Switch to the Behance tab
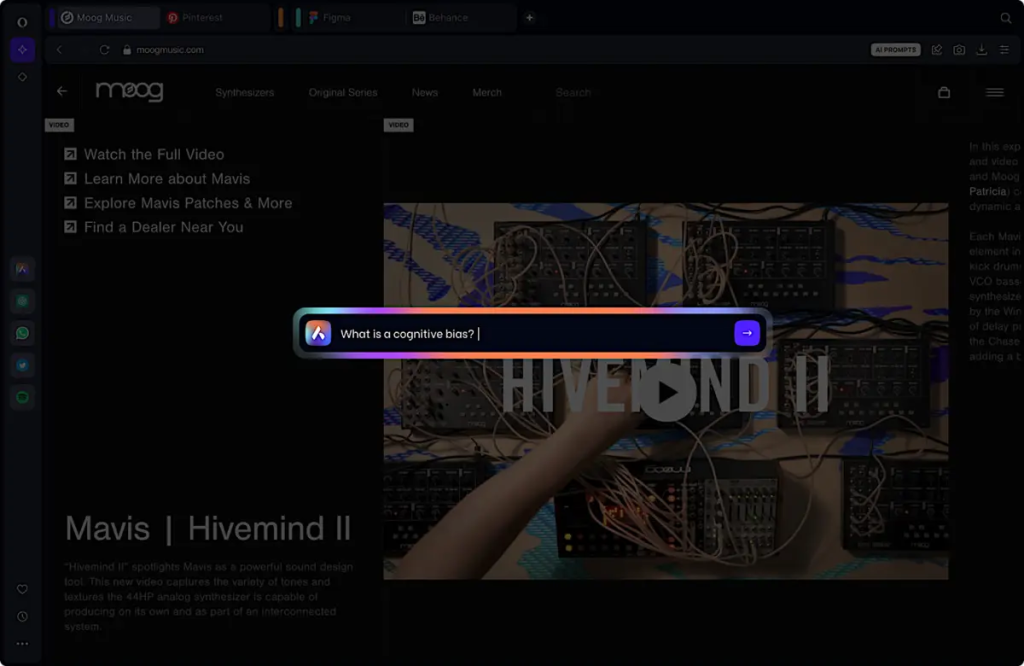The height and width of the screenshot is (666, 1024). click(x=461, y=18)
